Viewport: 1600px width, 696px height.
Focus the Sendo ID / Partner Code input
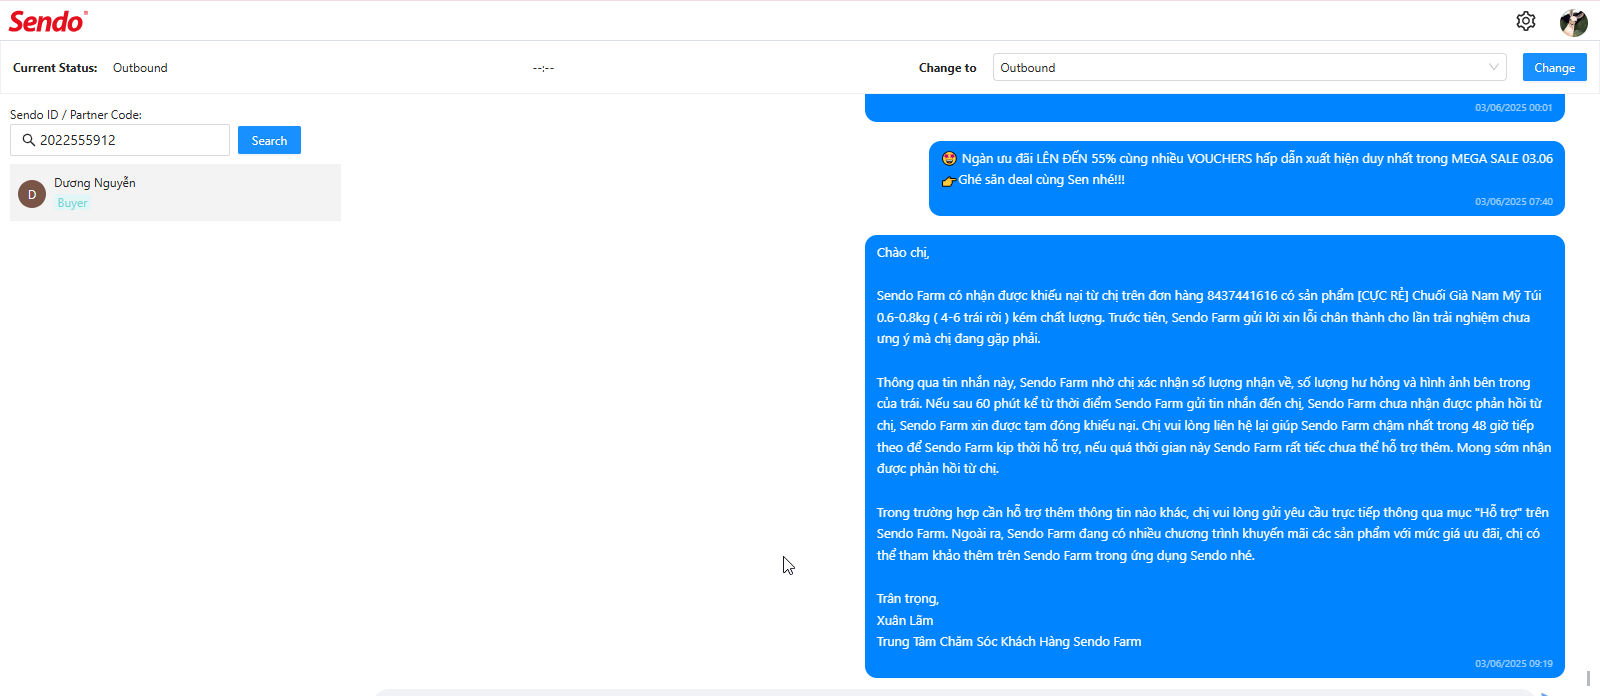click(120, 140)
